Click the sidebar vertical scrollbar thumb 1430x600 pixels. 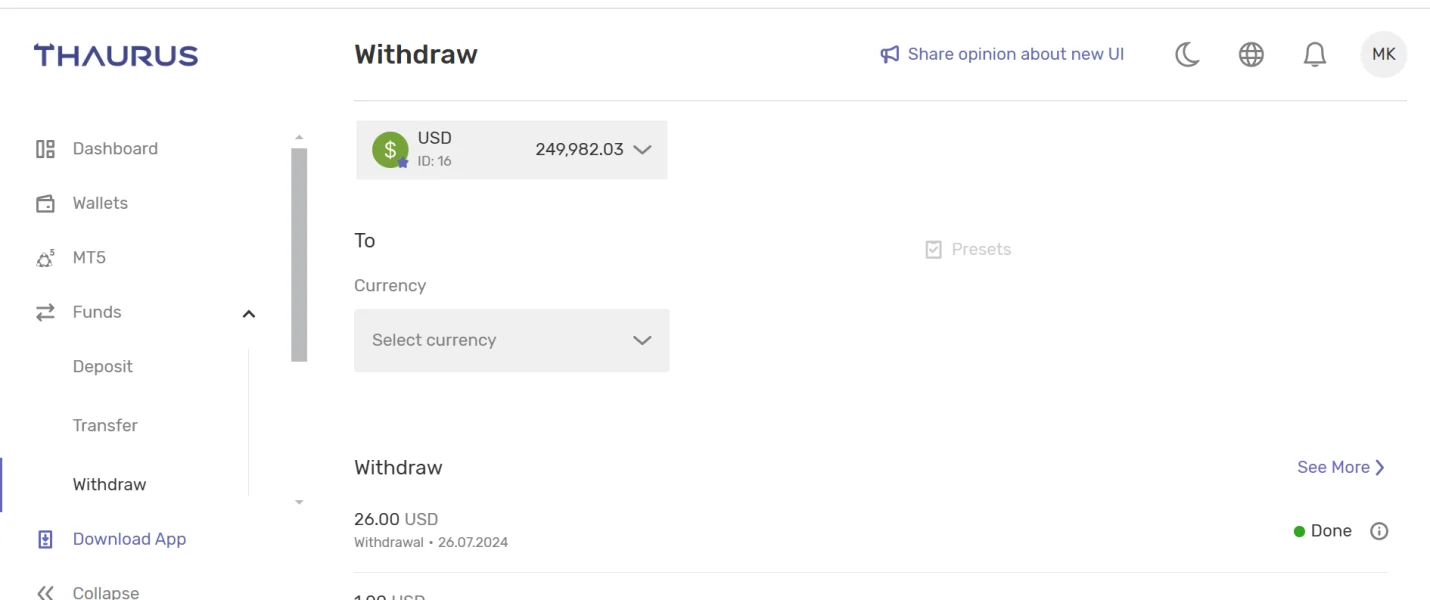click(x=299, y=254)
